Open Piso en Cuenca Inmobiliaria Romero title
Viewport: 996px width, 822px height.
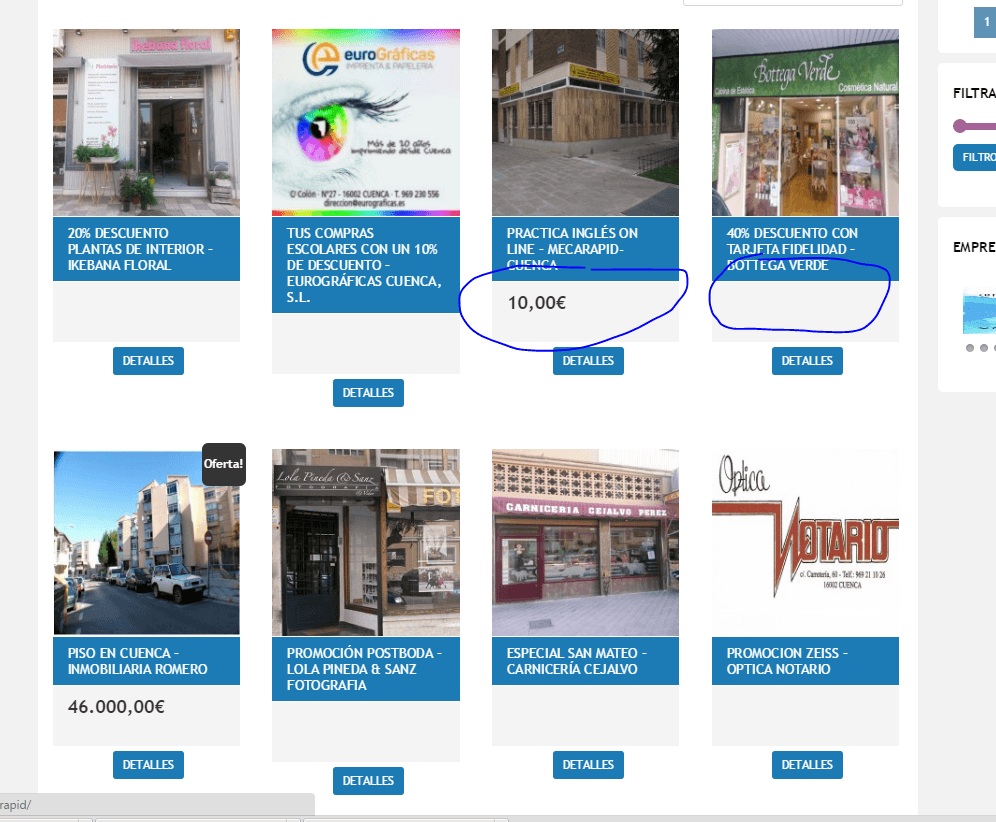(x=137, y=661)
